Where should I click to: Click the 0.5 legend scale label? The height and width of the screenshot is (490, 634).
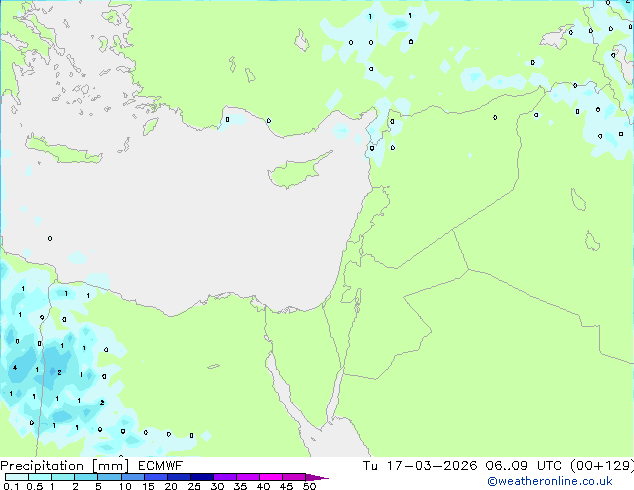[35, 486]
